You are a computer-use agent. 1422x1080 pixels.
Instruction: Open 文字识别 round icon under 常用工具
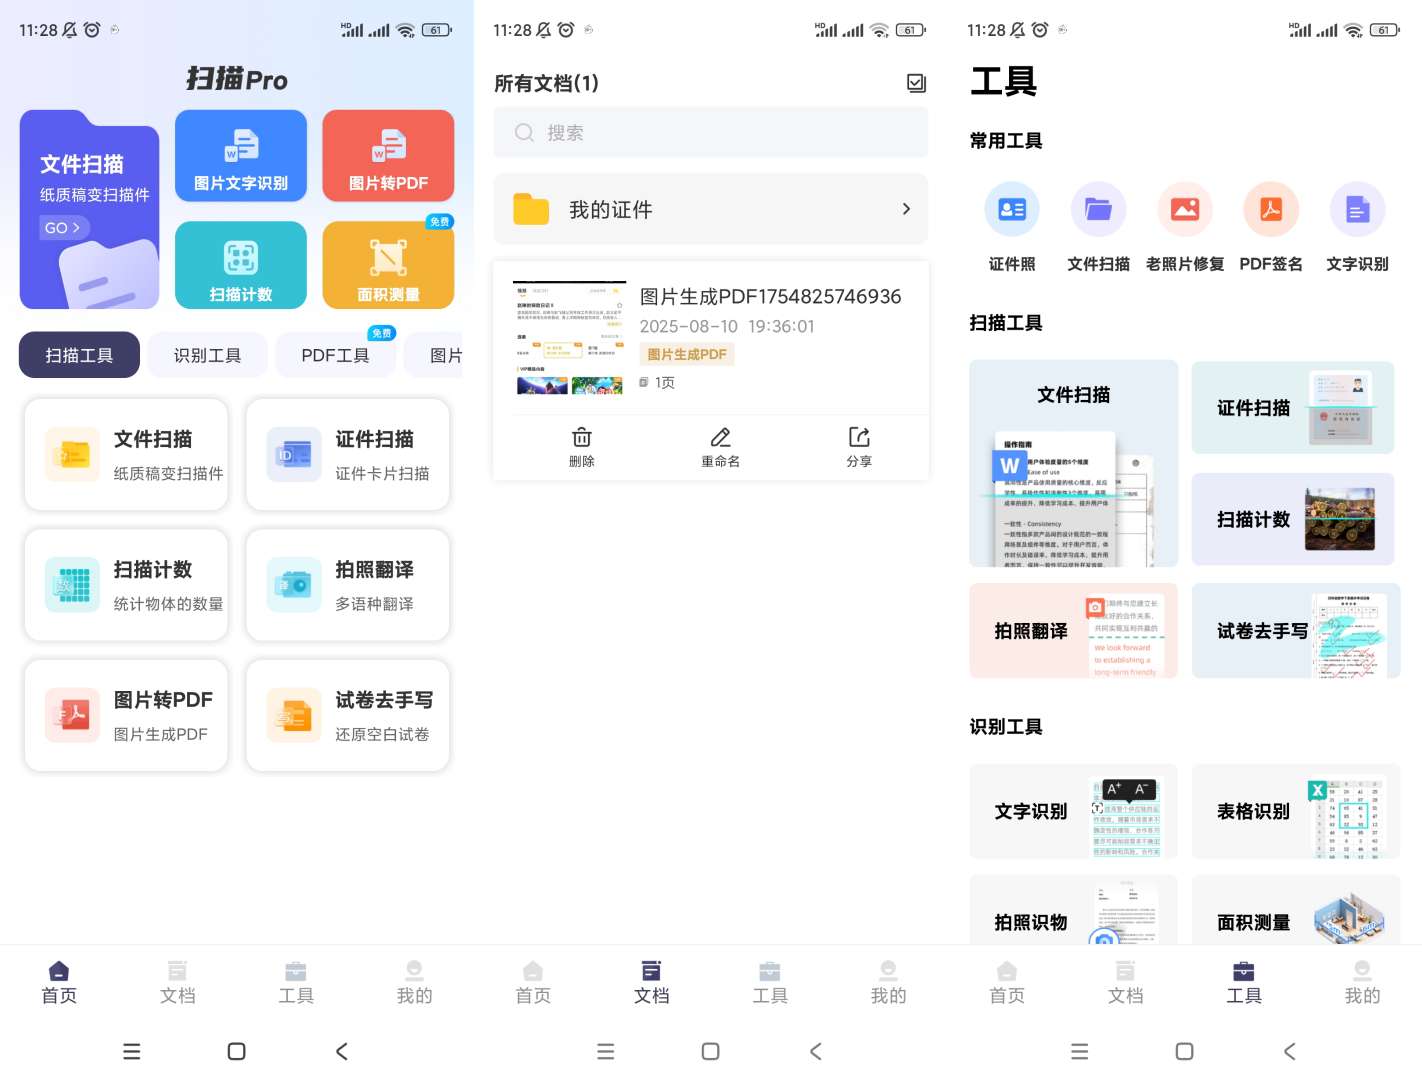[x=1357, y=227]
